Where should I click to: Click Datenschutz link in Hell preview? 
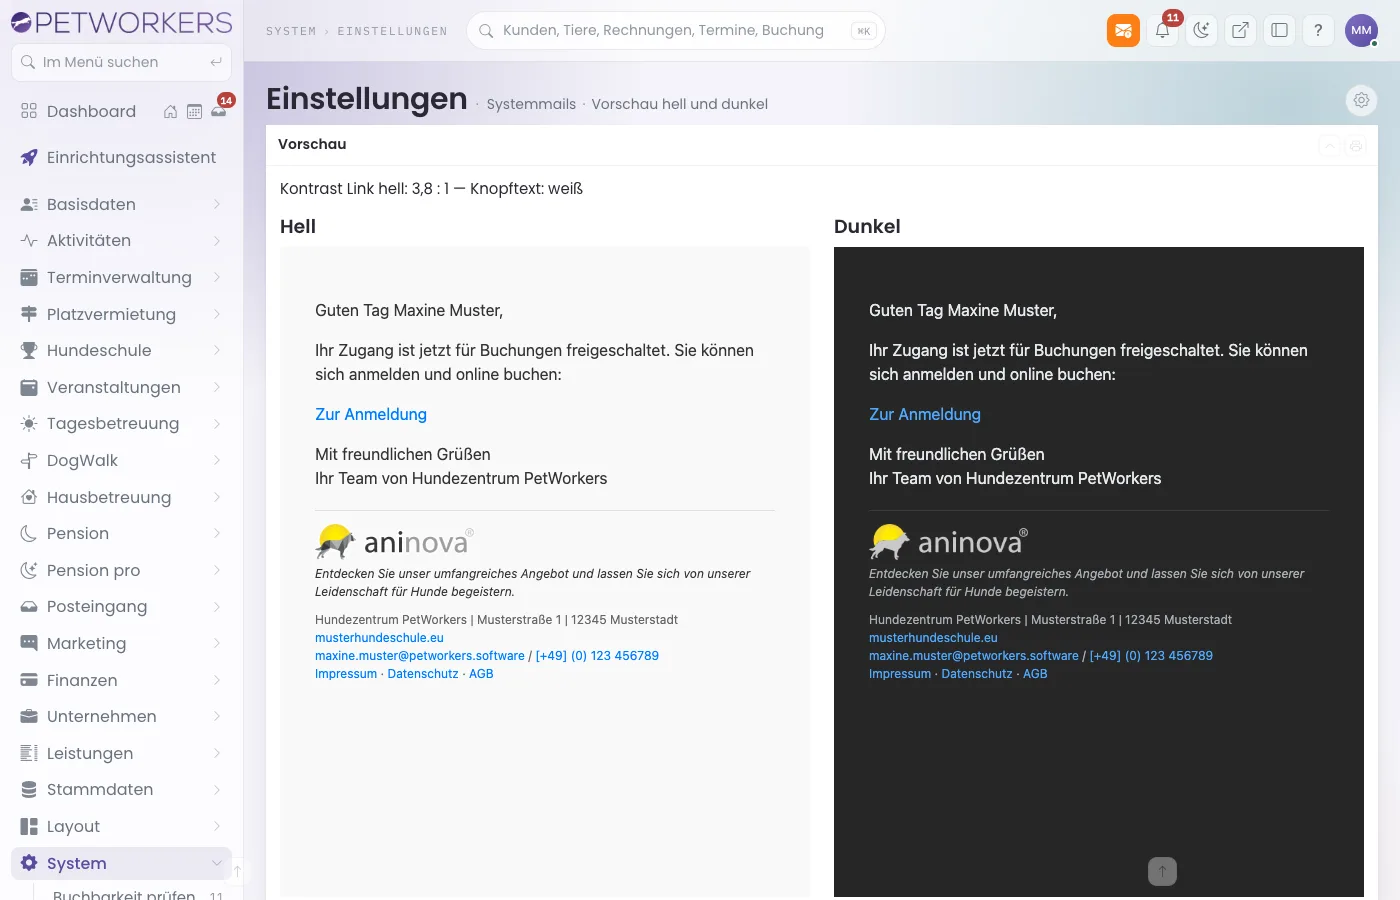click(x=423, y=674)
